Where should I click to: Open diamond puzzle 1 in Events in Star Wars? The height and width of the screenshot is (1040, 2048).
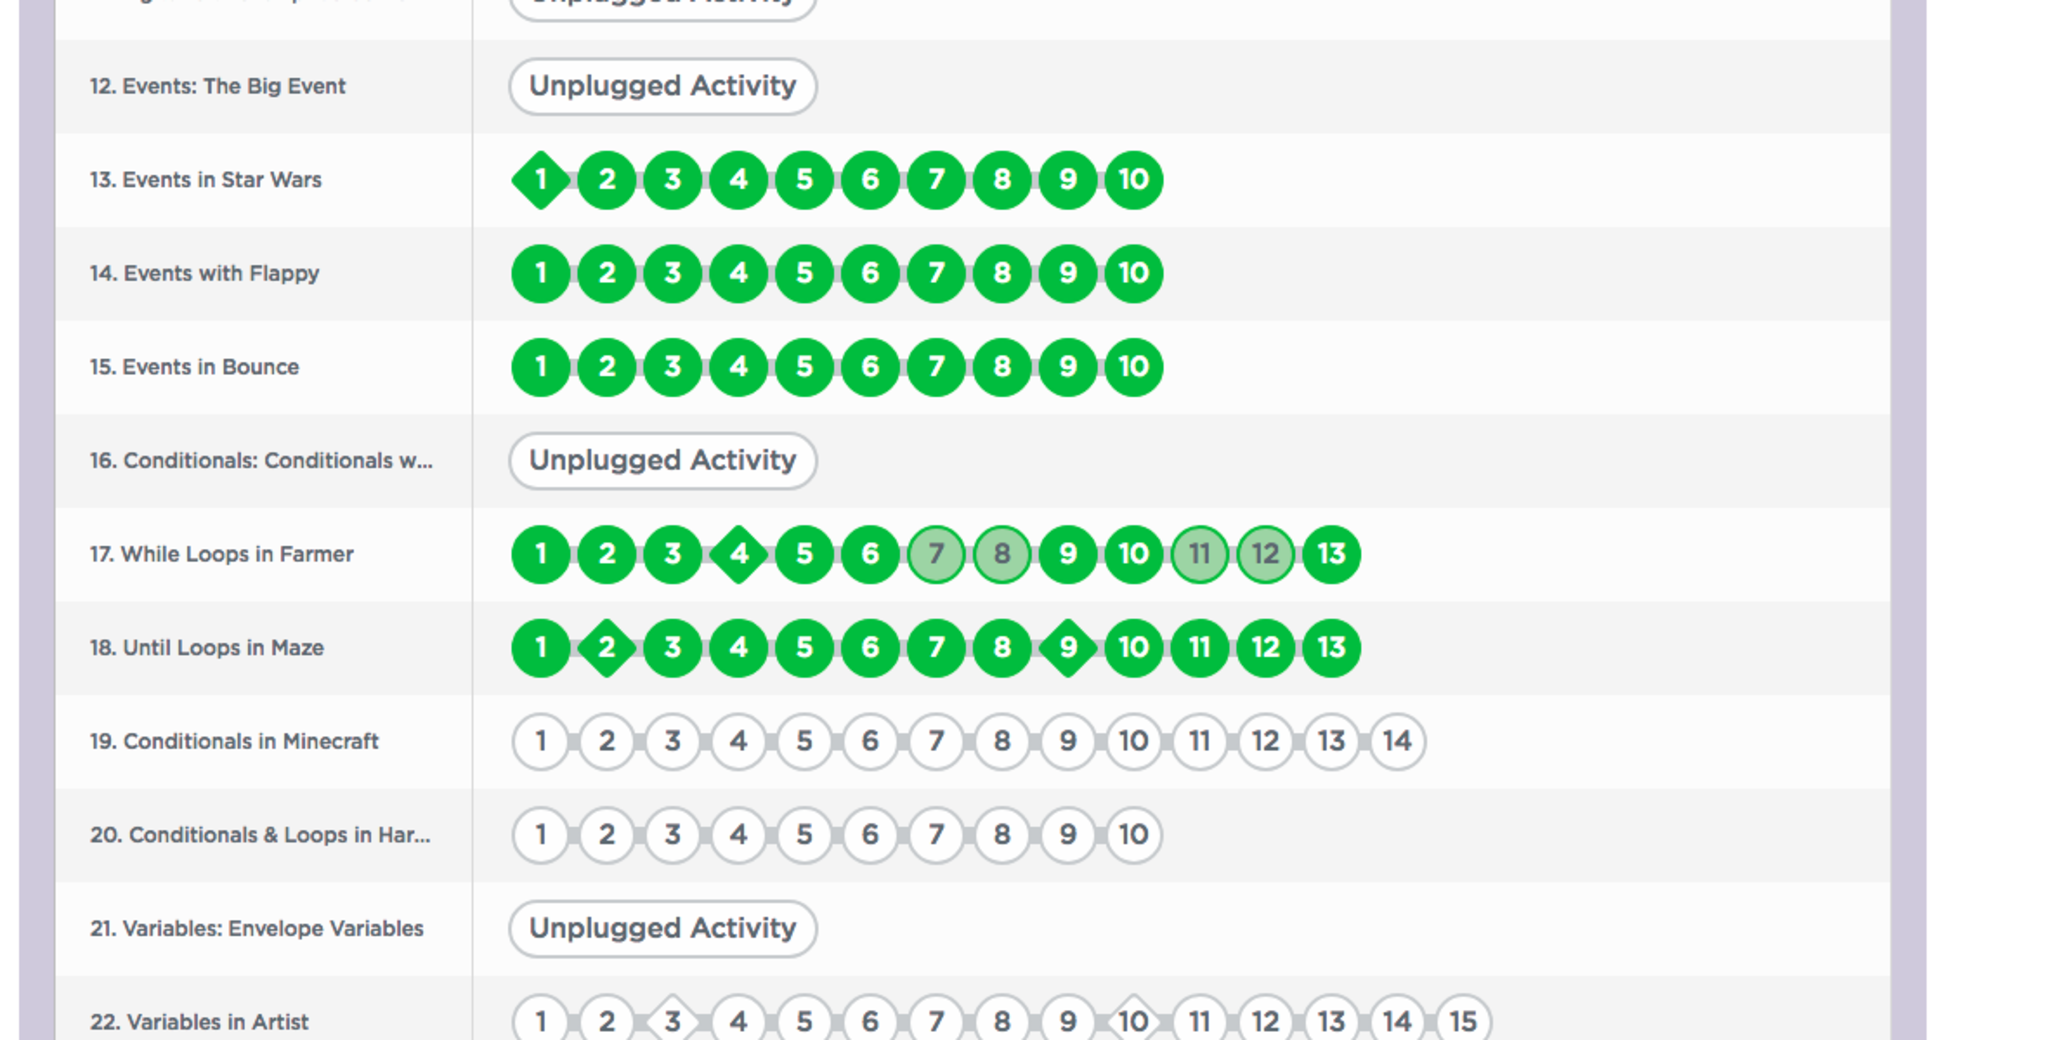541,180
